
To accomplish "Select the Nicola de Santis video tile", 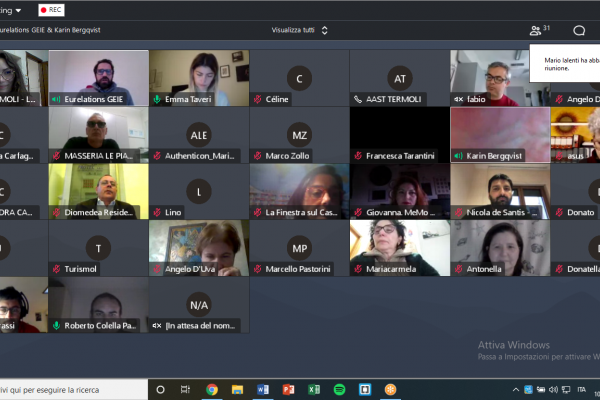I will 500,191.
